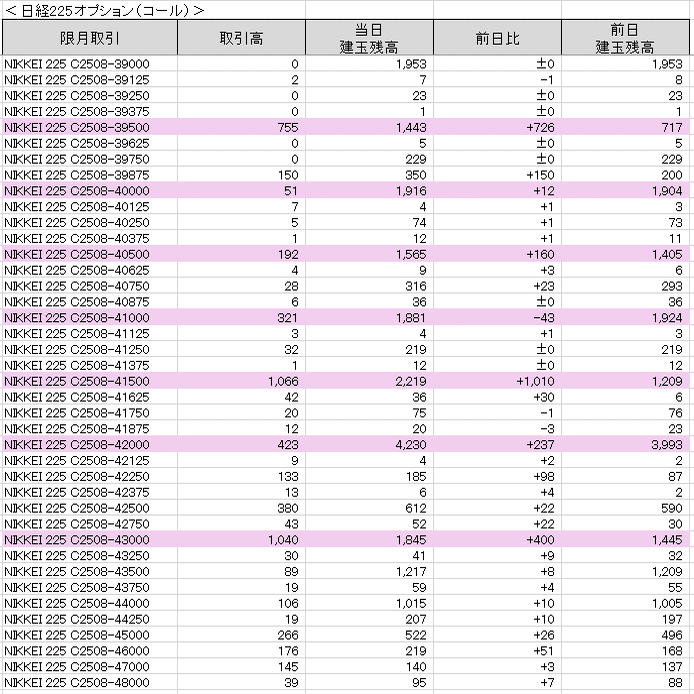
Task: Click row label NIKKEI 225 C2508-39875
Action: [x=77, y=175]
